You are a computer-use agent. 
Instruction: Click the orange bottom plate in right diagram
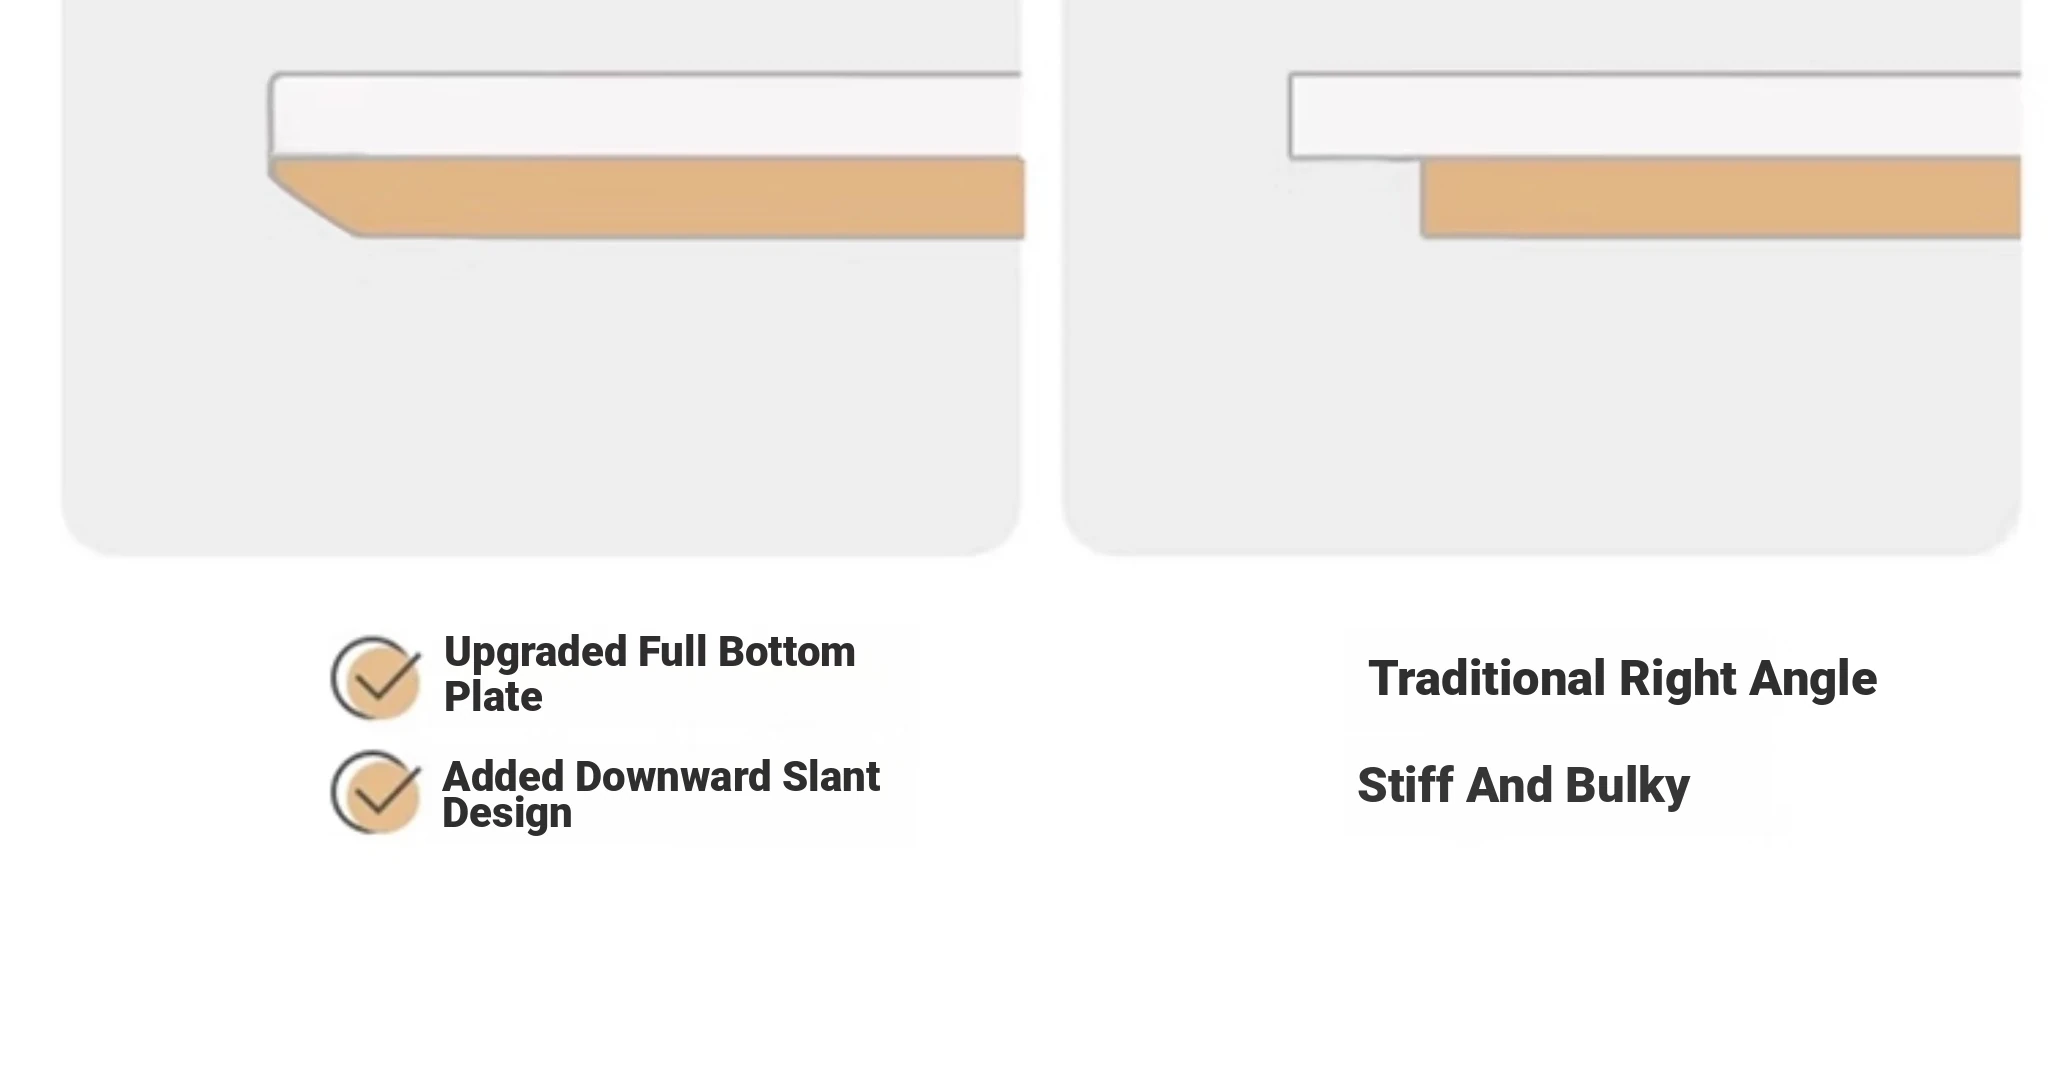(x=1720, y=198)
